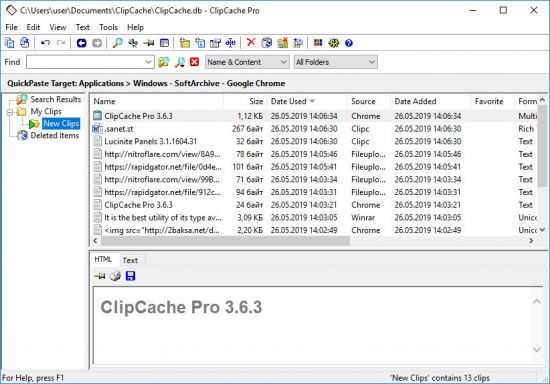Open the Name & Content dropdown
Image resolution: width=550 pixels, height=384 pixels.
pyautogui.click(x=247, y=62)
